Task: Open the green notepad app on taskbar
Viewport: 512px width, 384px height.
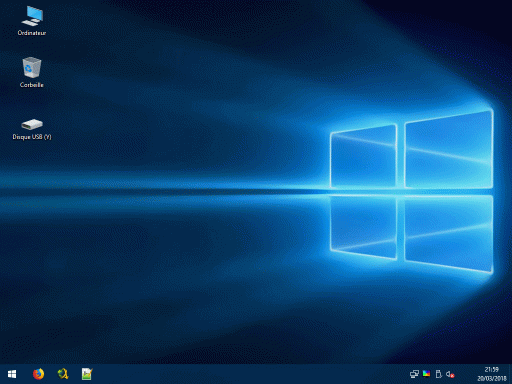Action: (87, 374)
